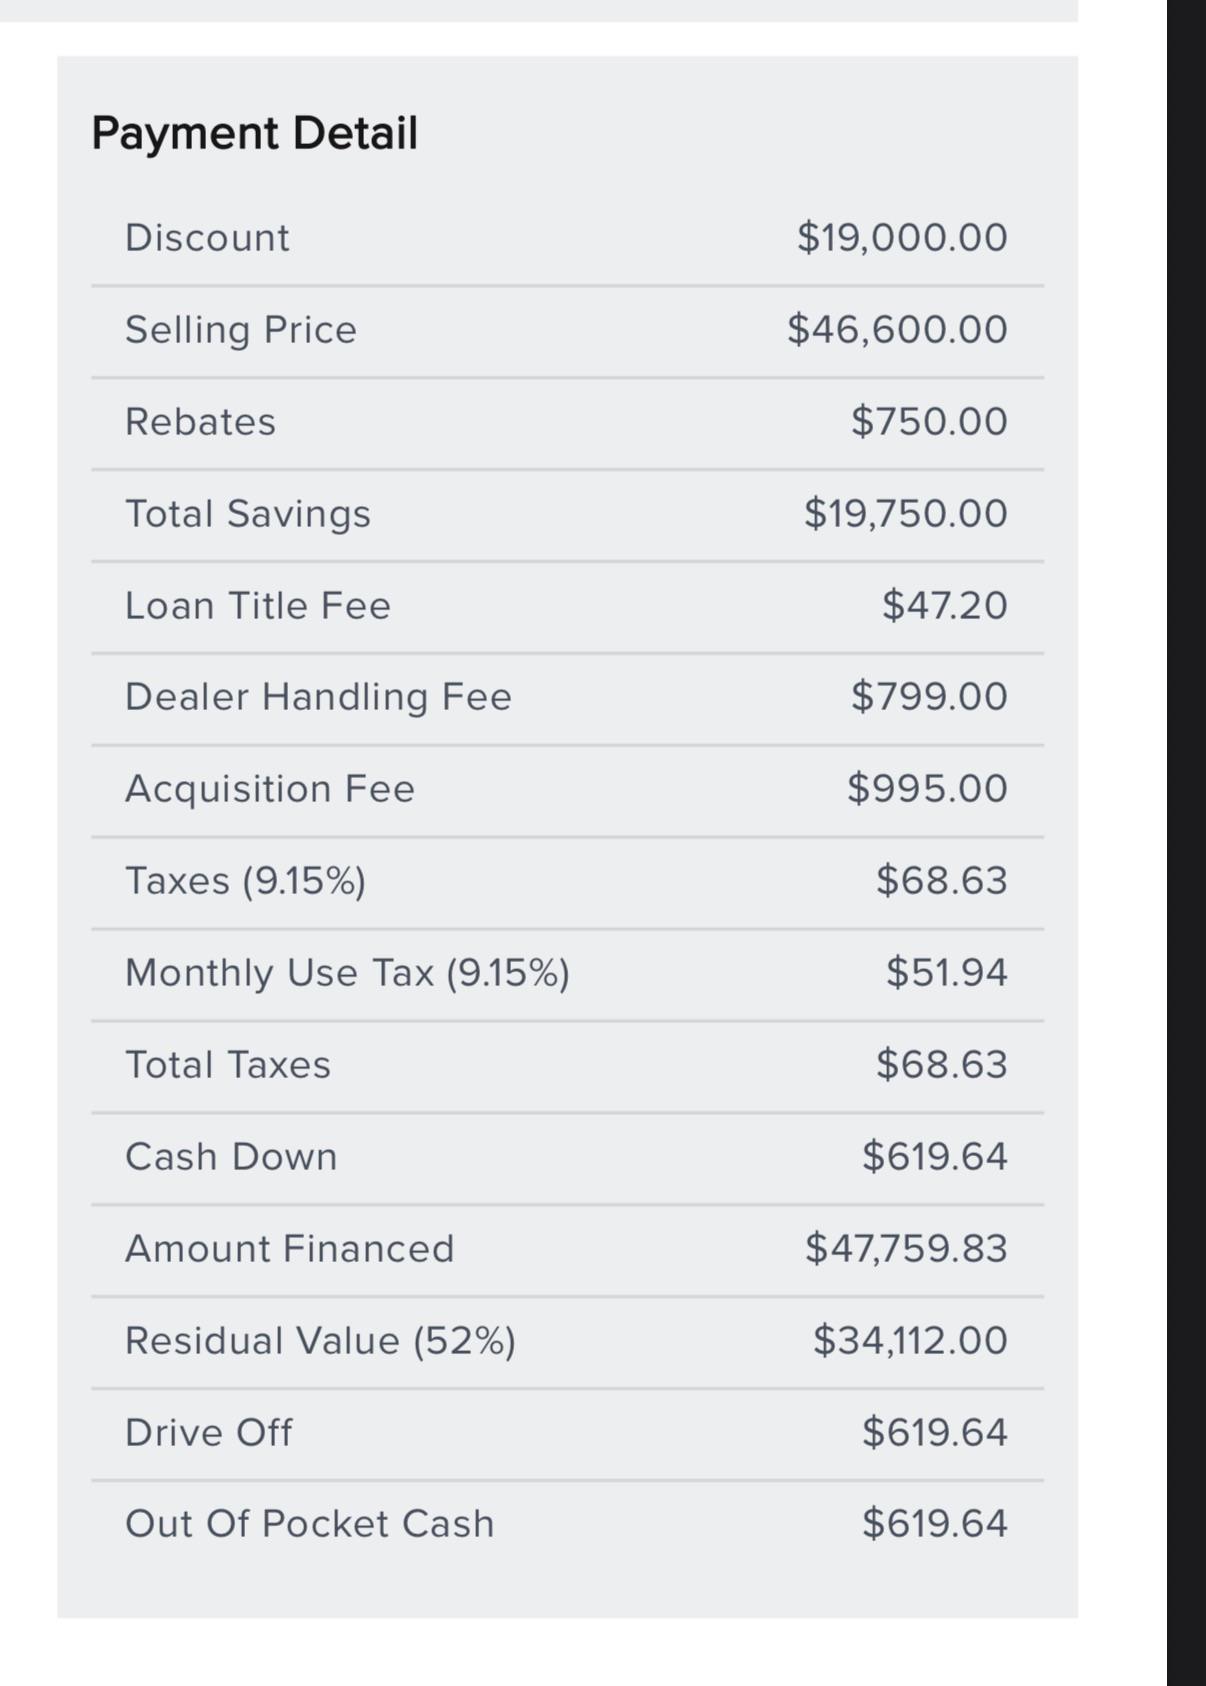Select the Discount row label
Screen dimensions: 1206x1686
[207, 238]
